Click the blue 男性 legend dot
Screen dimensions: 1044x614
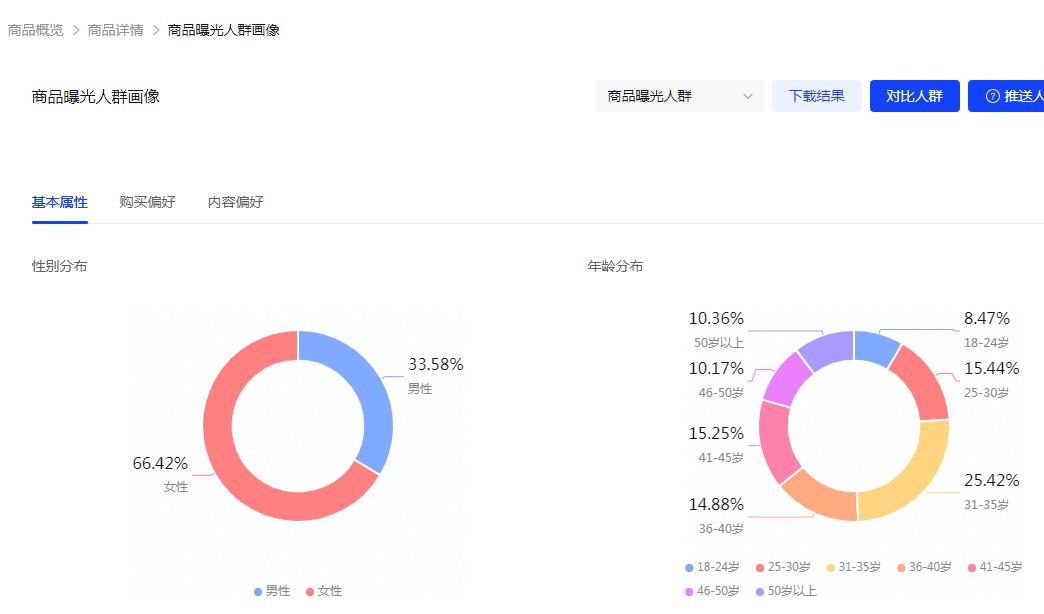point(257,591)
